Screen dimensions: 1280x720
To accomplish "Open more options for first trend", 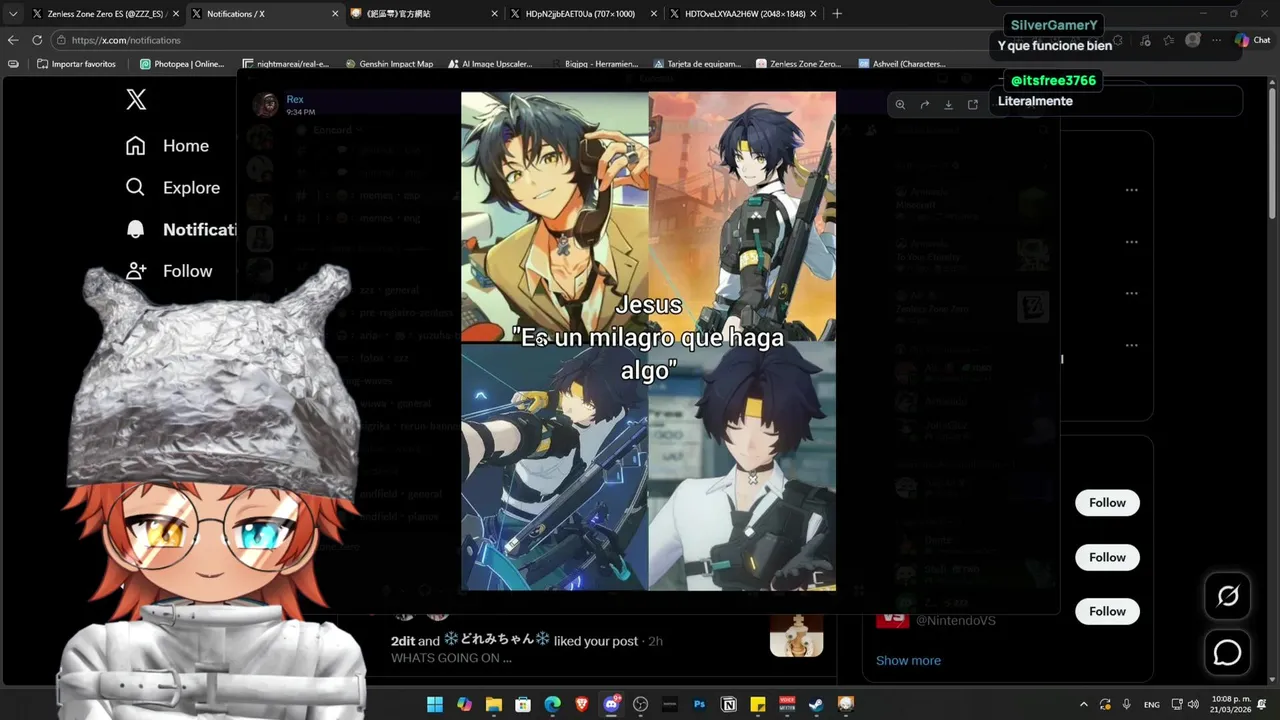I will (x=1131, y=190).
